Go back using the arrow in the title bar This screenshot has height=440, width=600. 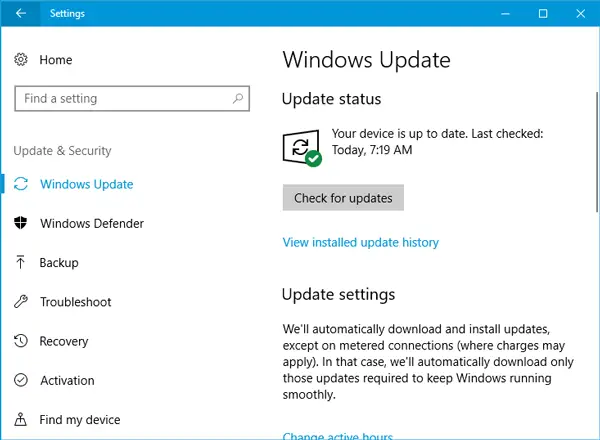pos(21,13)
